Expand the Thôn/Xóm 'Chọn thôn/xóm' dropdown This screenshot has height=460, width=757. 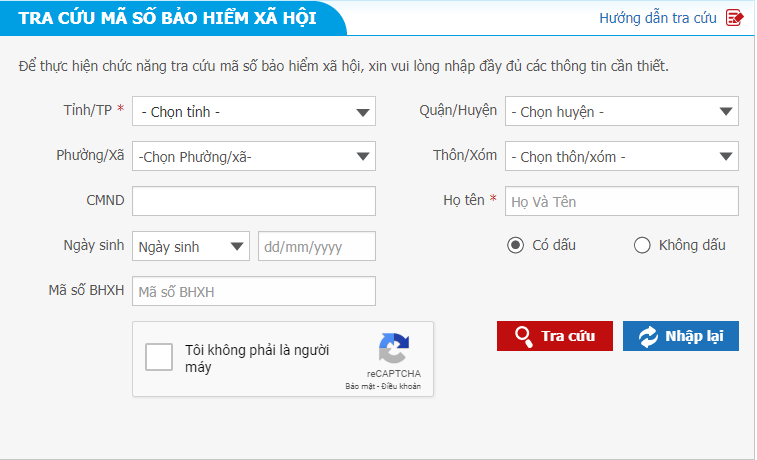[621, 156]
